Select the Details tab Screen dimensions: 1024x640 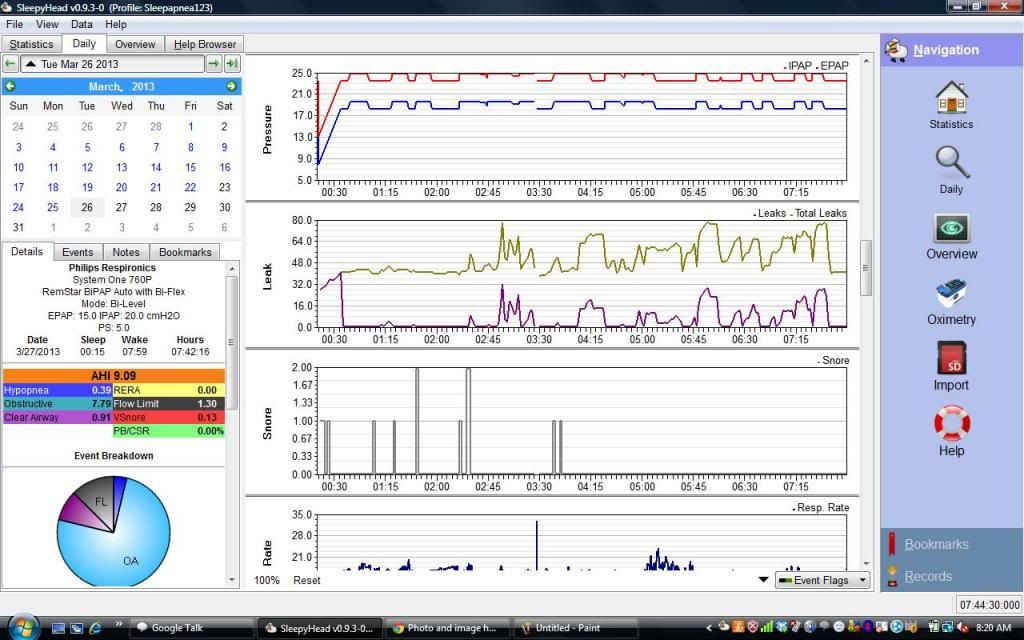coord(27,251)
